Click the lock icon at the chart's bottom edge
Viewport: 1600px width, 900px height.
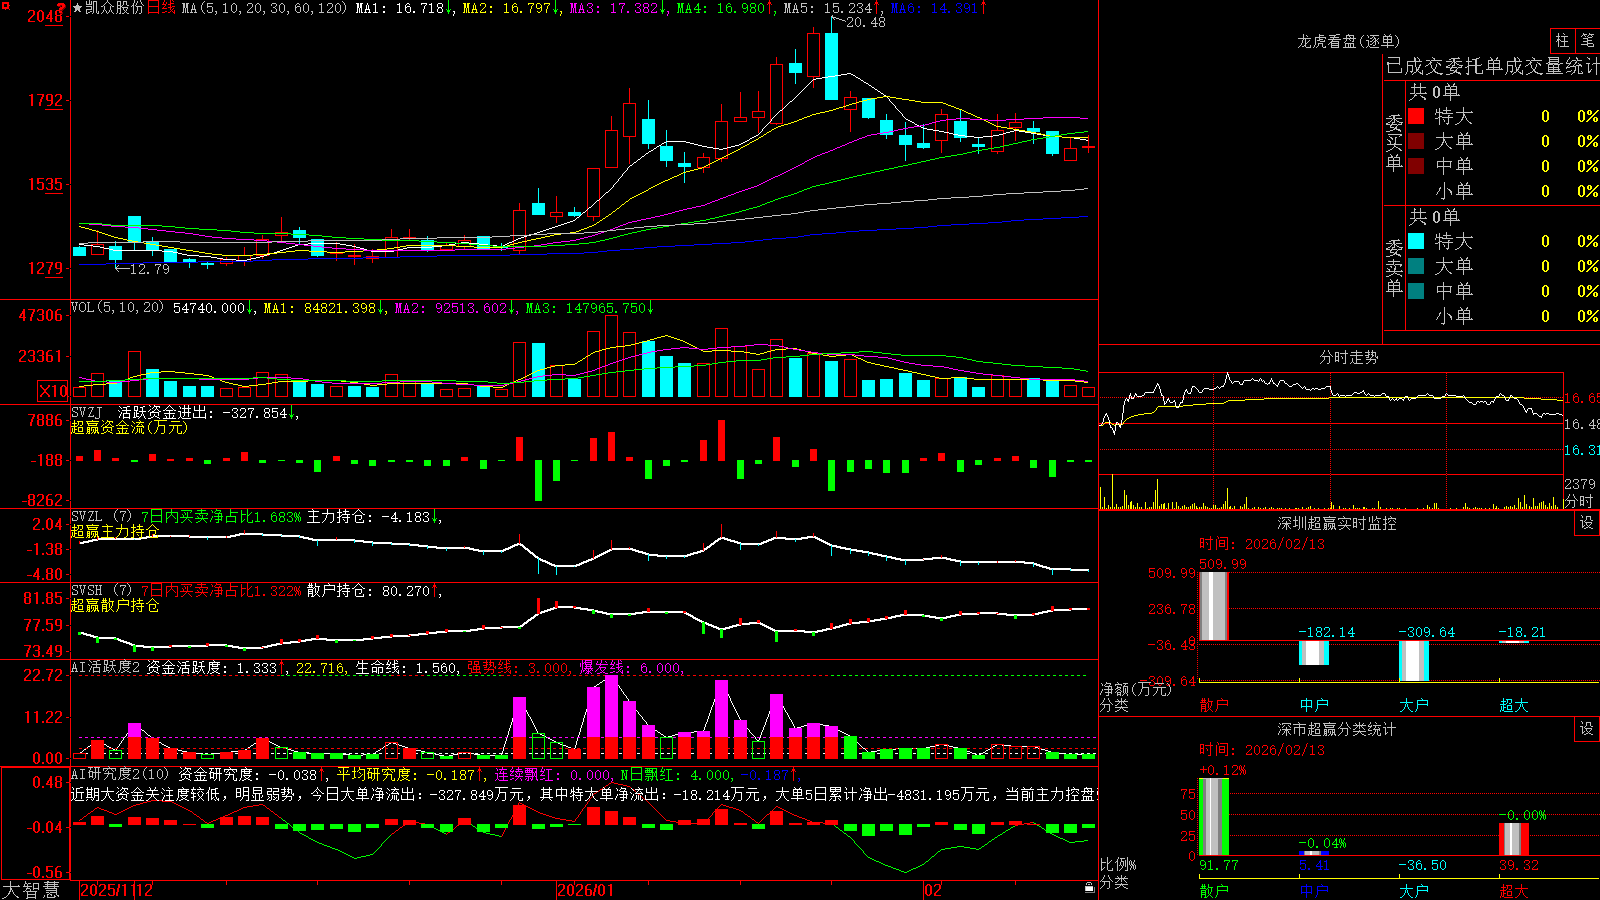[x=1089, y=888]
